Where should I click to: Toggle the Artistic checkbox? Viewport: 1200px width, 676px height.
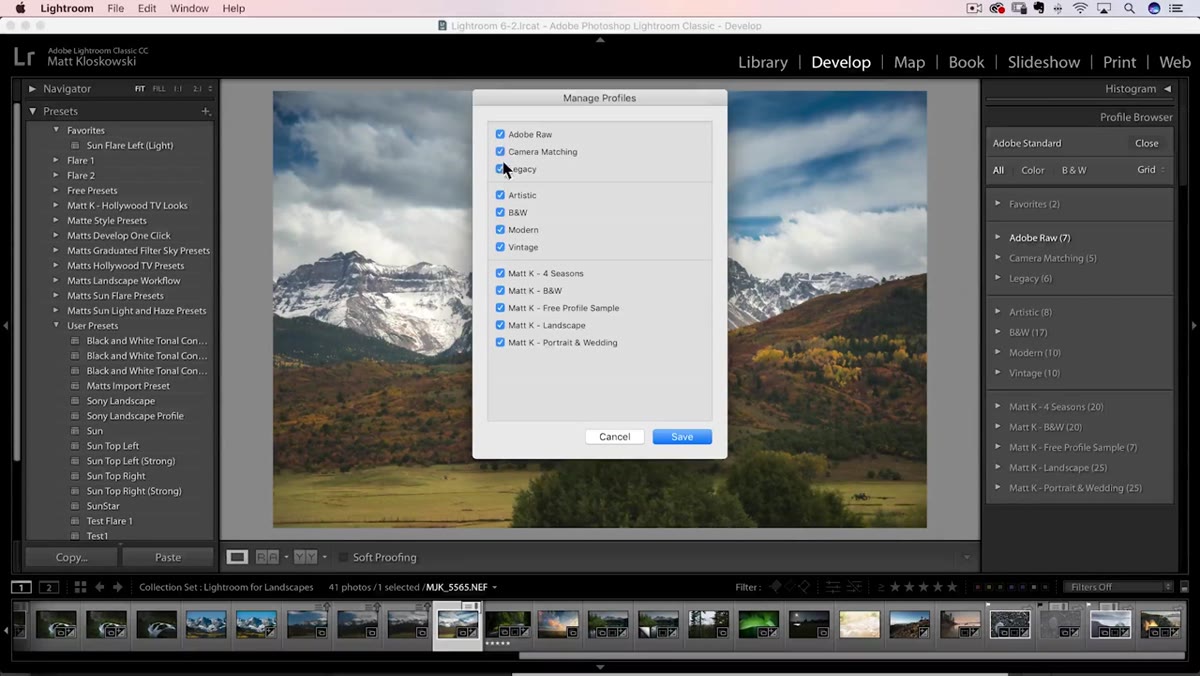(x=500, y=195)
